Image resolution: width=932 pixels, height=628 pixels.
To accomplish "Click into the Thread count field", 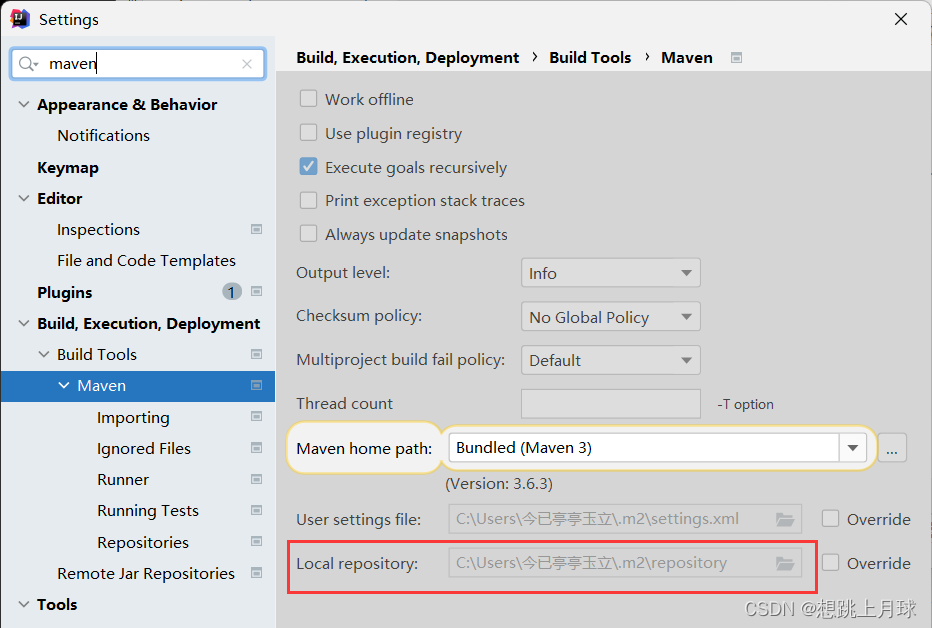I will click(611, 404).
